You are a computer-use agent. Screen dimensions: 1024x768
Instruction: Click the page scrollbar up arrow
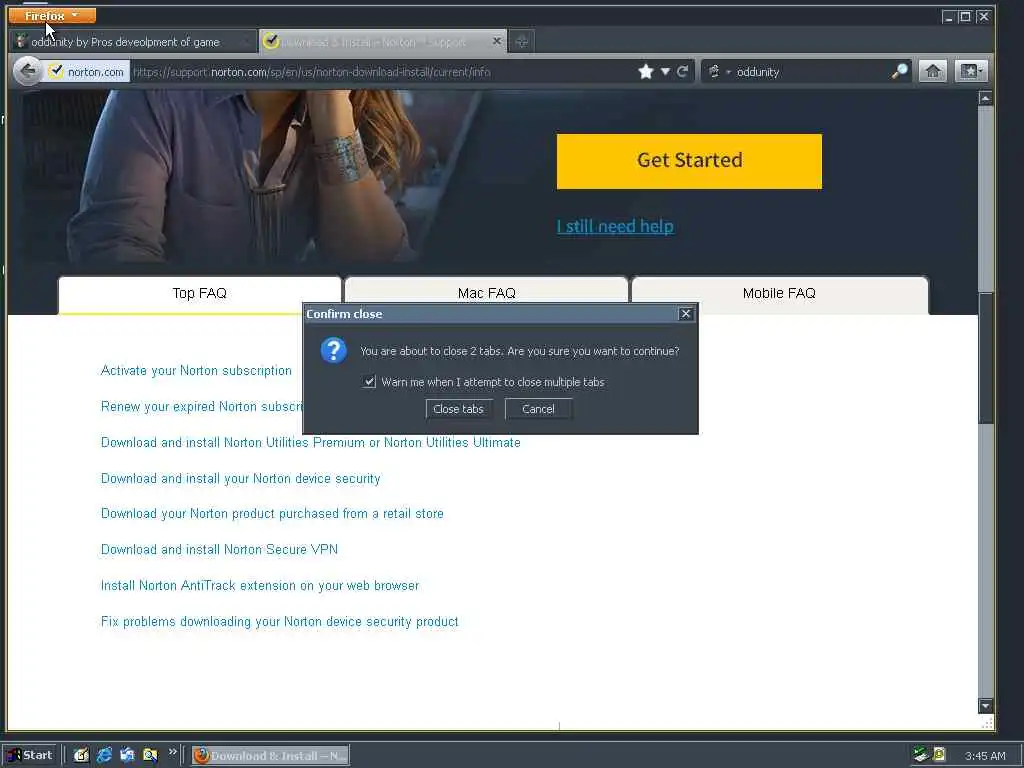pyautogui.click(x=985, y=98)
